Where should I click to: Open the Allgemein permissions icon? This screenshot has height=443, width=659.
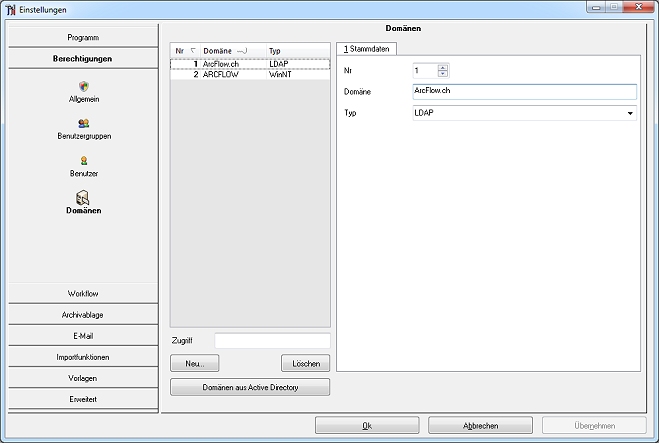click(x=84, y=87)
